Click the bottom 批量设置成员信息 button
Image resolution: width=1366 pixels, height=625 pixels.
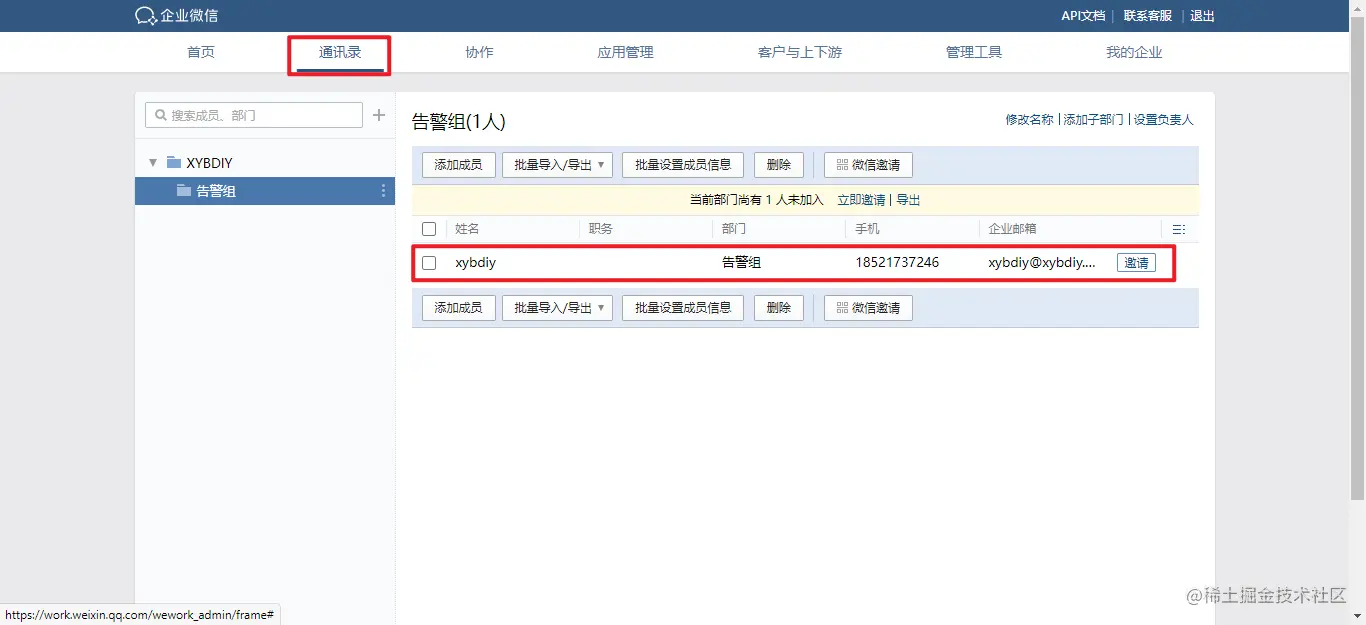click(683, 308)
